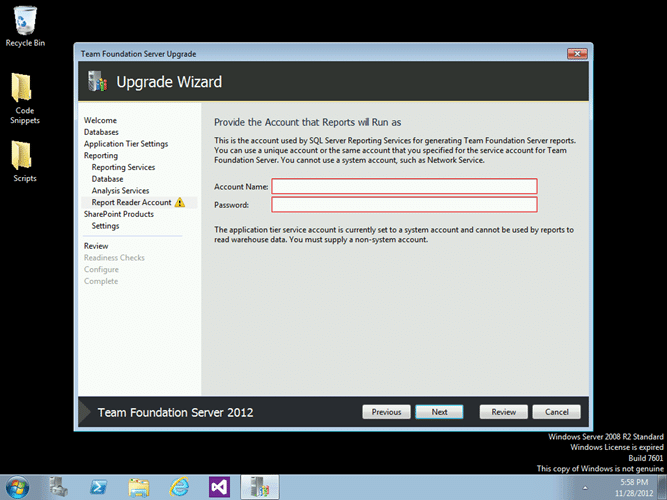Screen dimensions: 667x500
Task: Select the Code Snippets folder on desktop
Action: pos(25,98)
